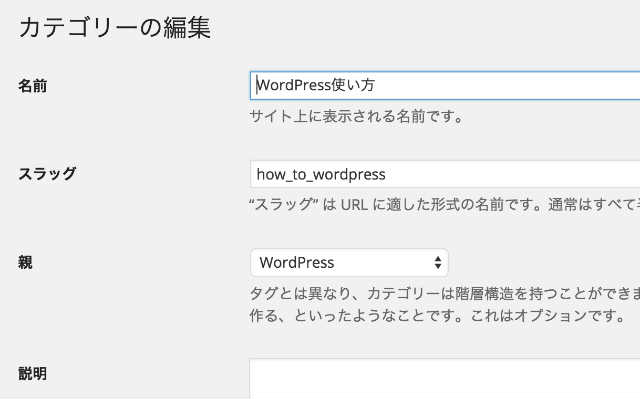Viewport: 640px width, 399px height.
Task: Click the 名前 field containing WordPress使い方
Action: 445,85
